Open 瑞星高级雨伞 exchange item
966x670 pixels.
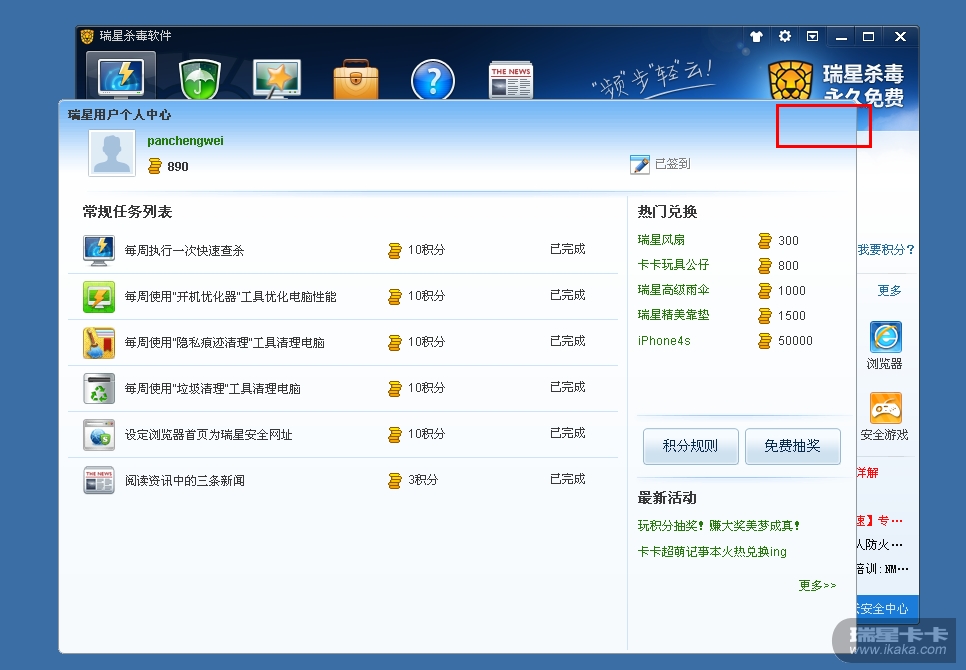tap(673, 290)
